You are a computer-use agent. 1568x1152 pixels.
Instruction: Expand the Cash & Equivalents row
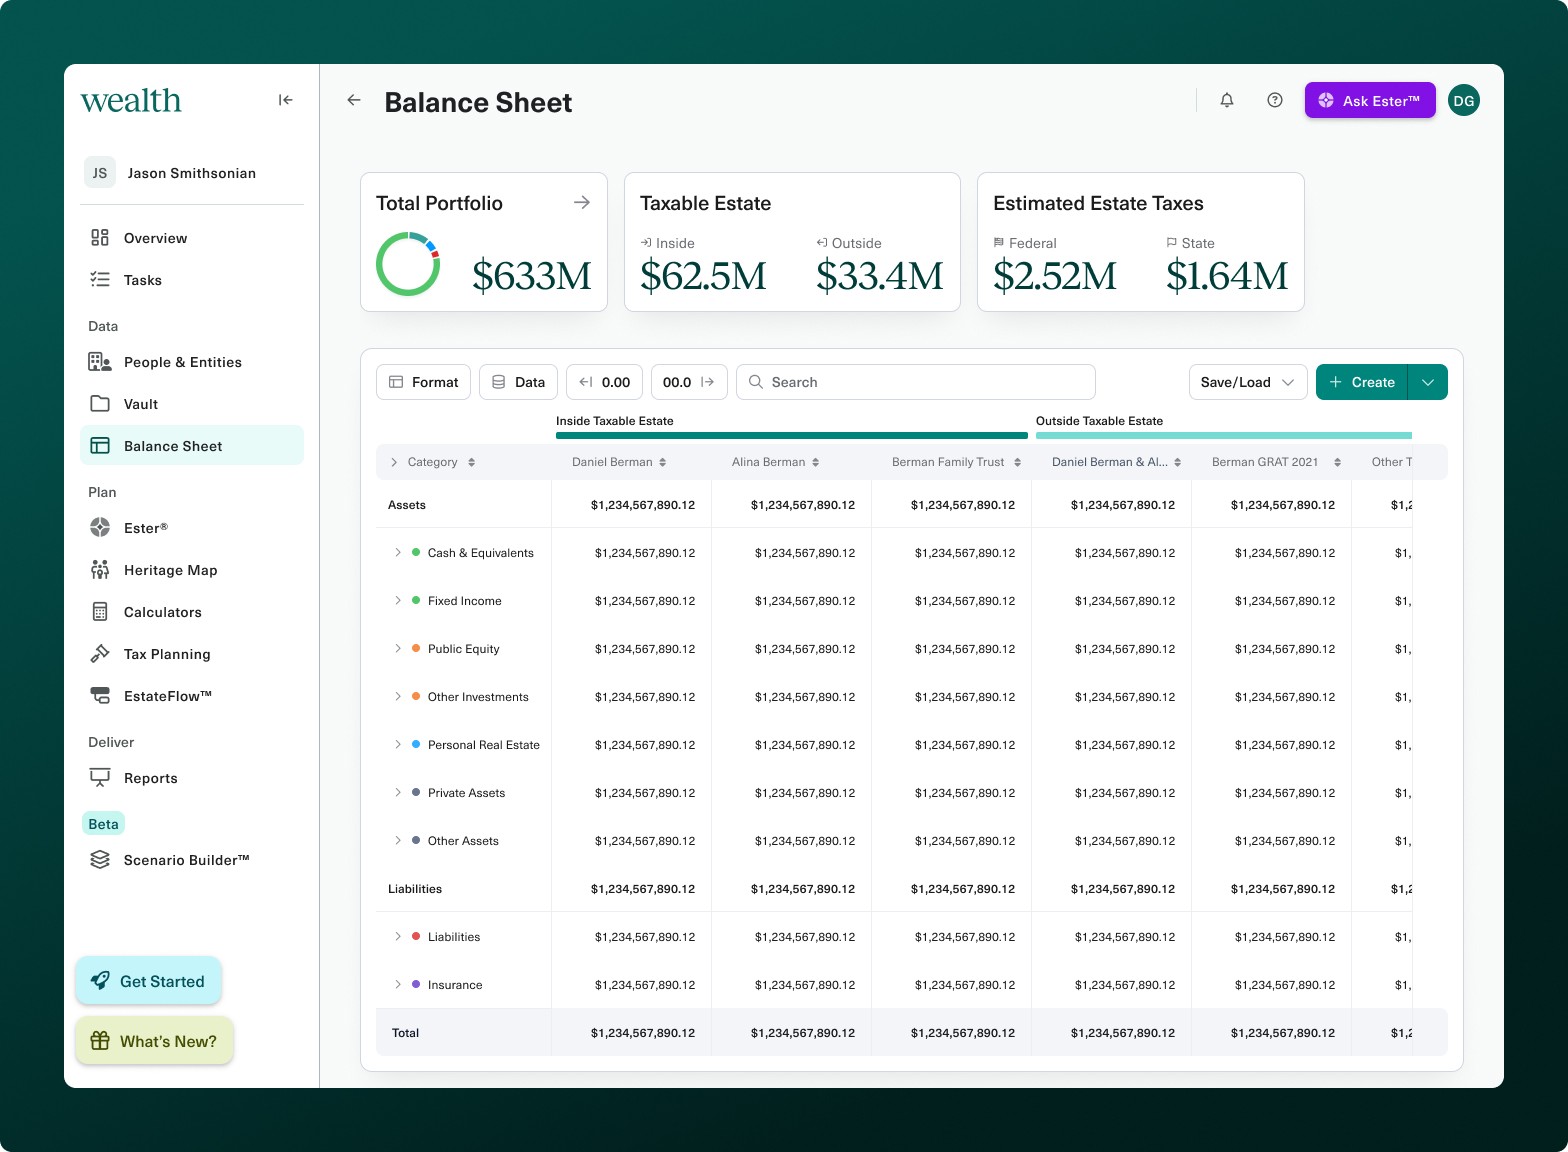point(398,552)
